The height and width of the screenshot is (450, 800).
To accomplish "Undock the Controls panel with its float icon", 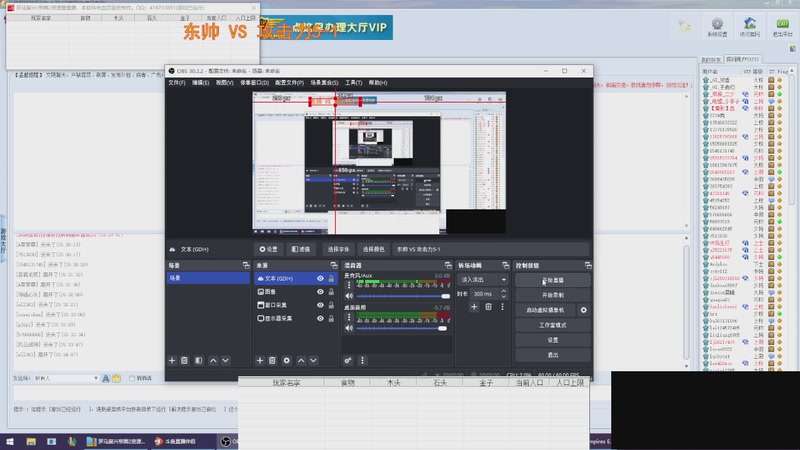I will point(588,265).
